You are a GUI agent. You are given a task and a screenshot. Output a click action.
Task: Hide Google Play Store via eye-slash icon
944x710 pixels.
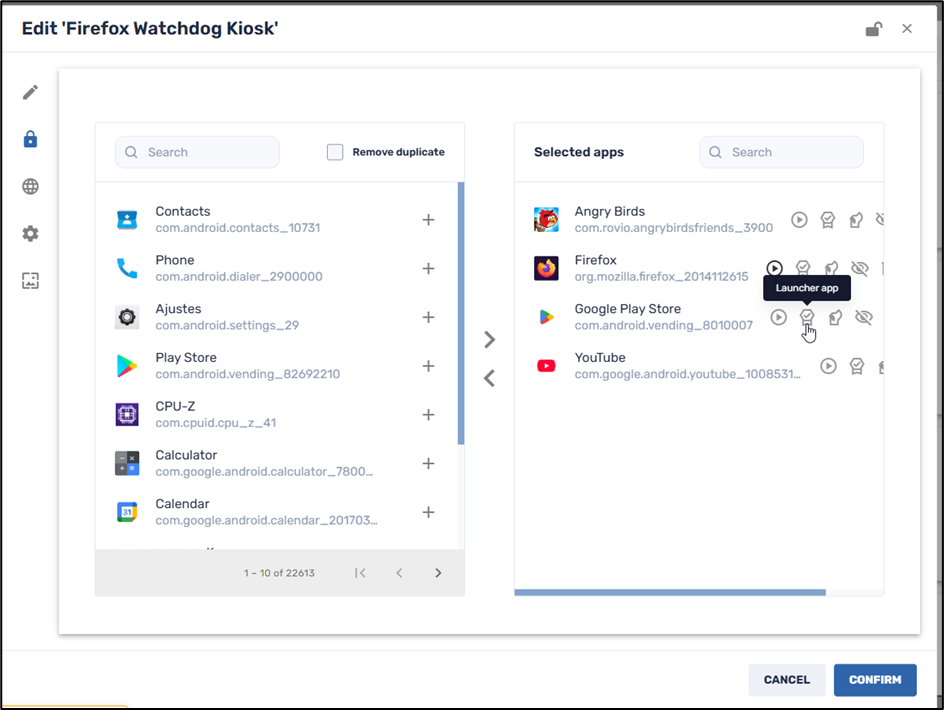coord(863,316)
